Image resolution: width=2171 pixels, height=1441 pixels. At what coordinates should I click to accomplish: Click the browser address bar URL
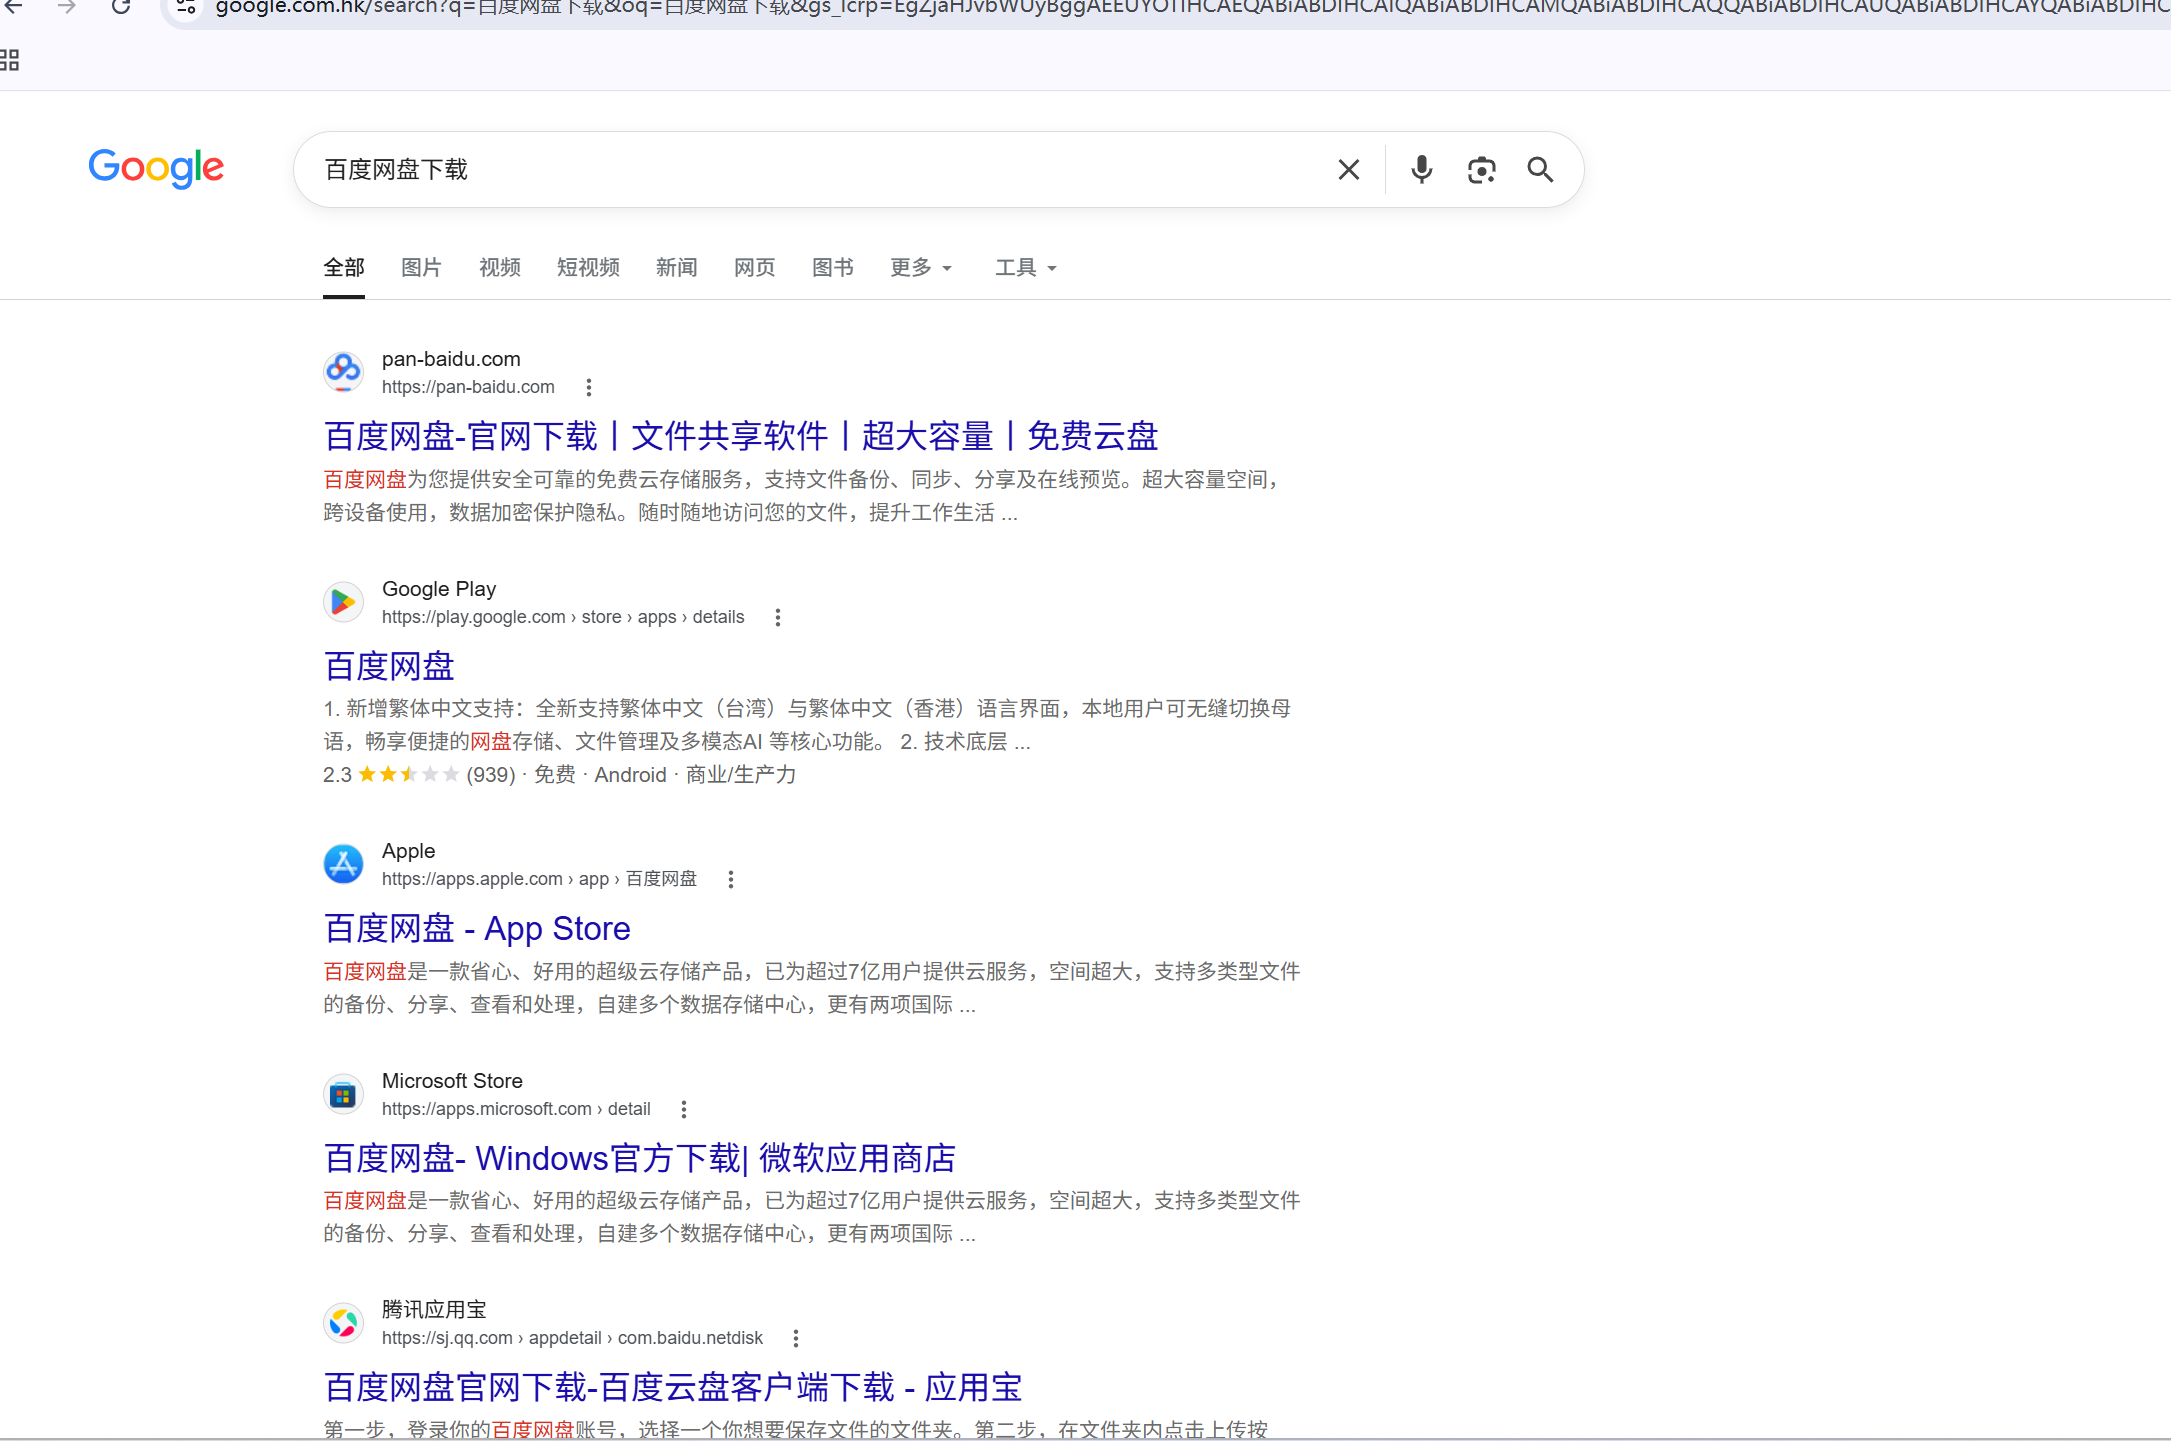pyautogui.click(x=1190, y=8)
